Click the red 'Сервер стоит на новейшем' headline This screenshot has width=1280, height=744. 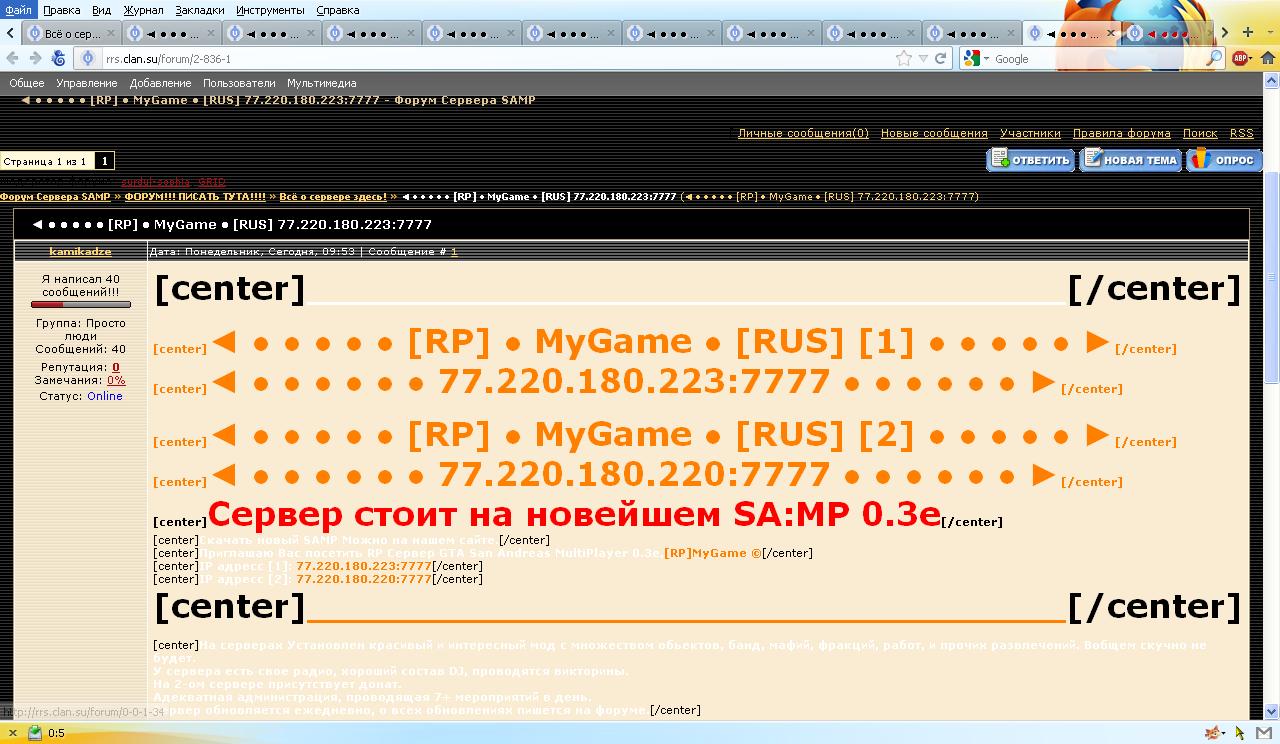574,514
